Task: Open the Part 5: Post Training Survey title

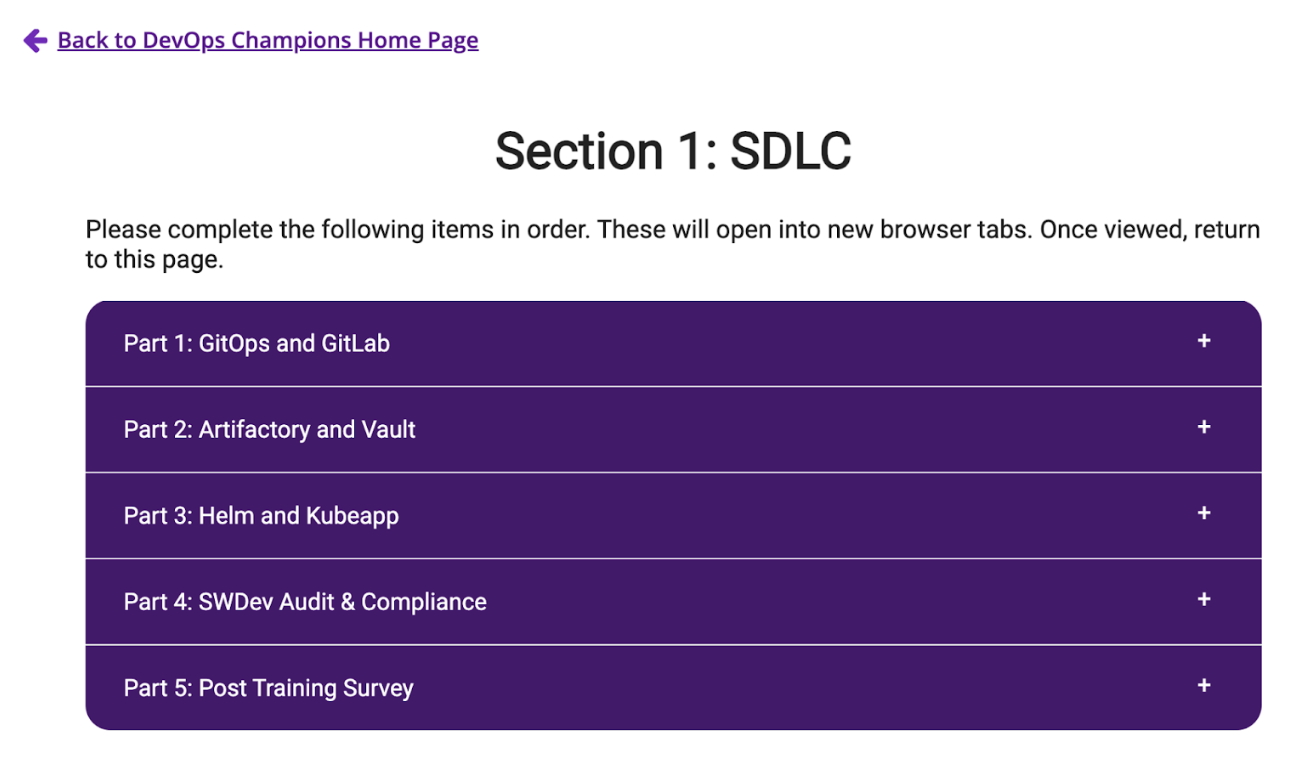Action: click(269, 688)
